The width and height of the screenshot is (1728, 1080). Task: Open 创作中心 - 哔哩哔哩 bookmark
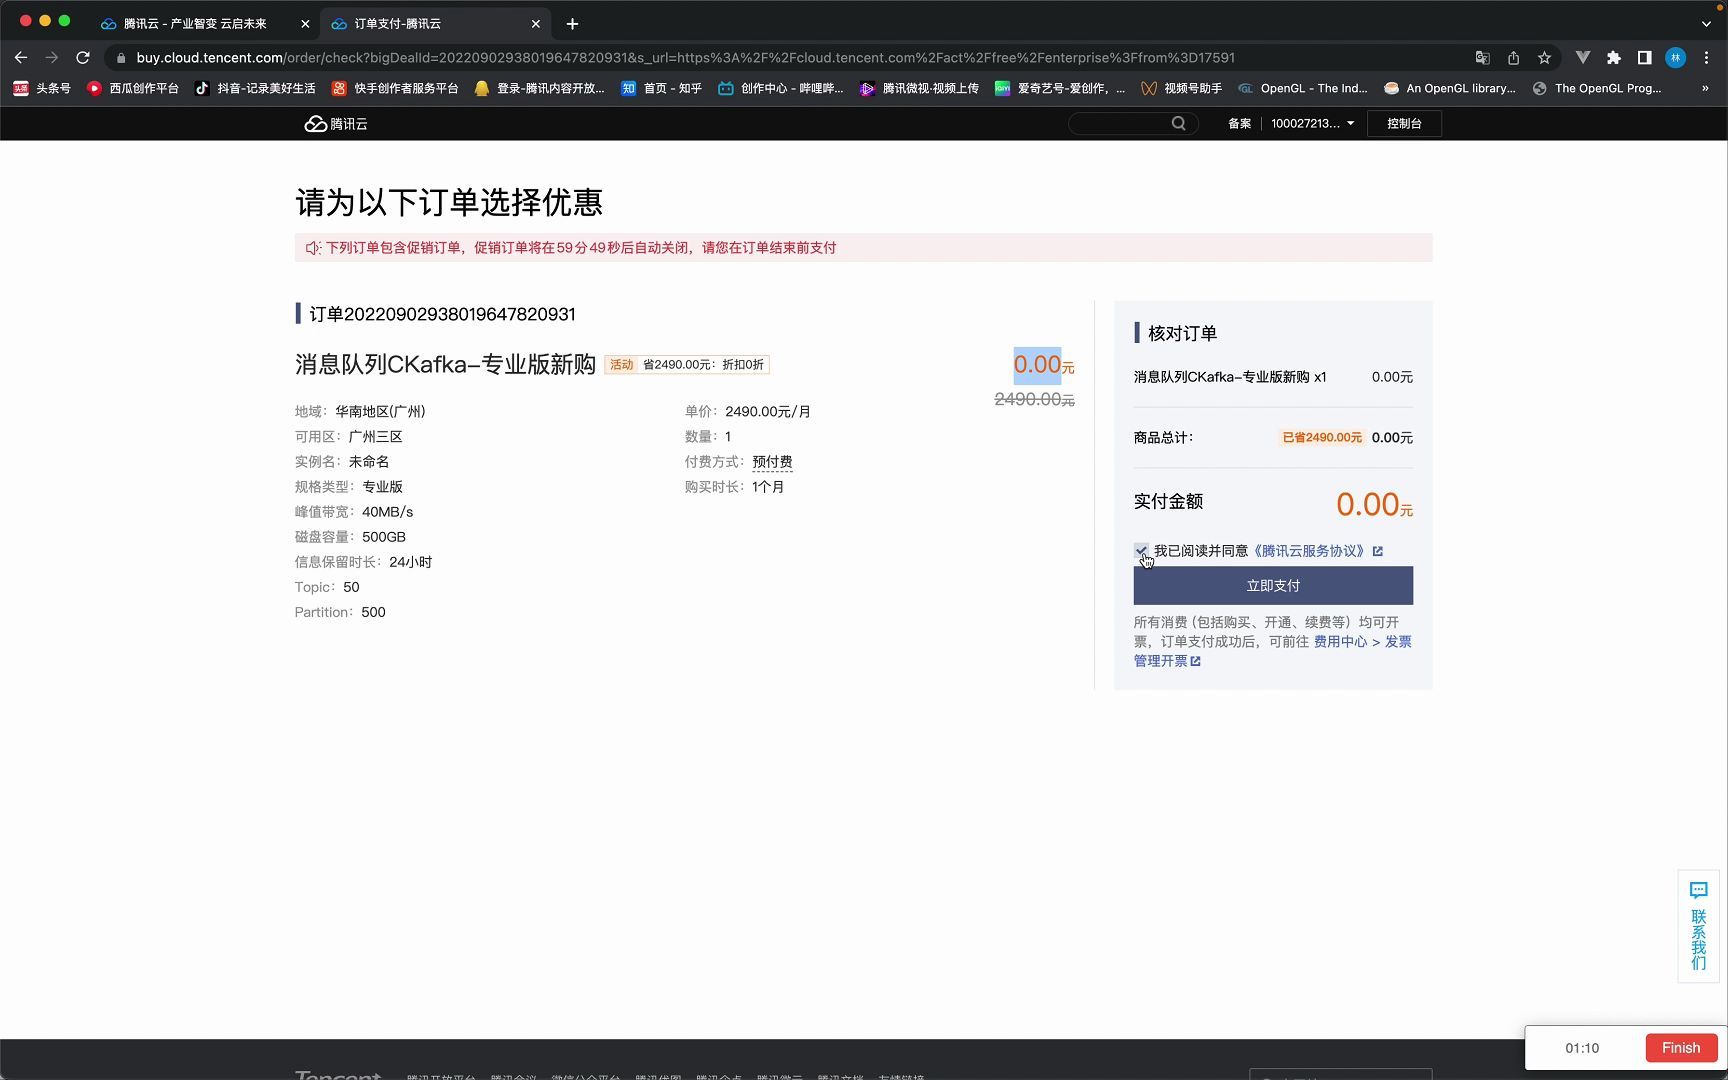click(781, 88)
